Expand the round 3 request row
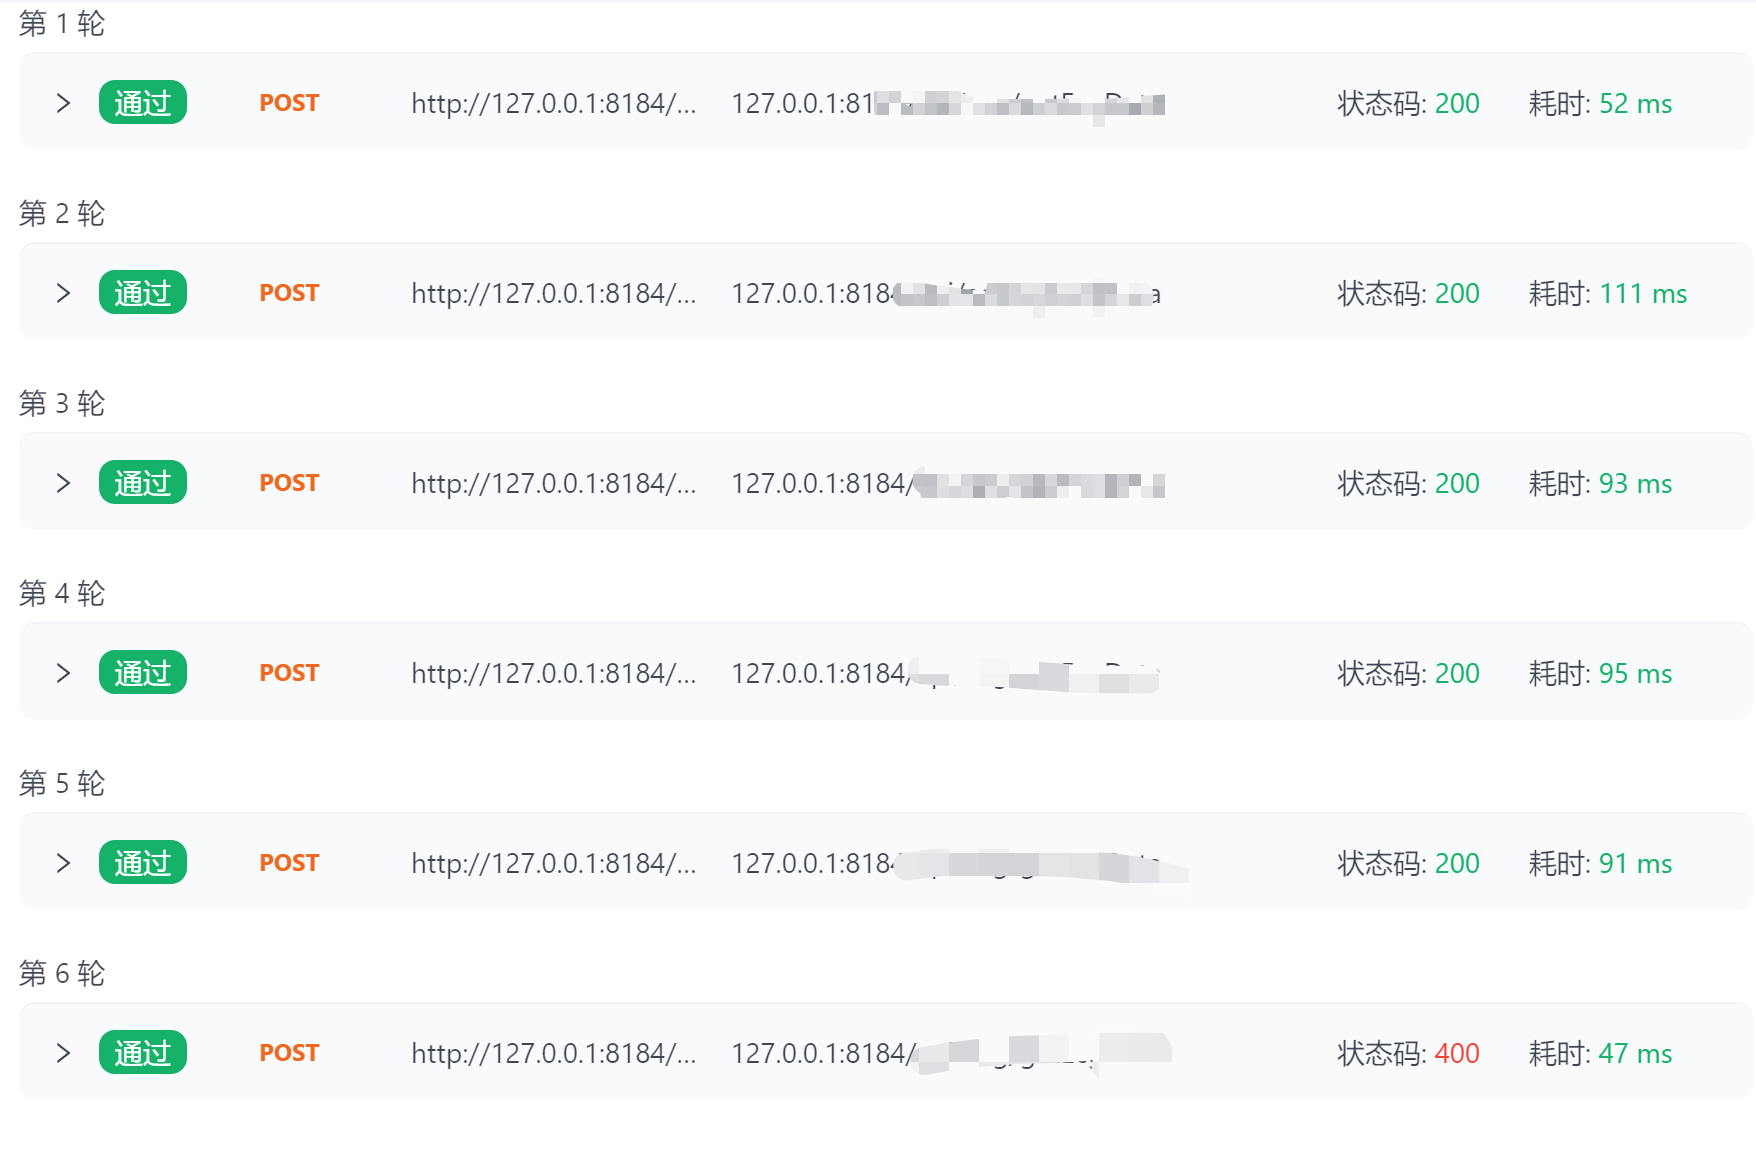Viewport: 1756px width, 1155px height. (x=63, y=483)
